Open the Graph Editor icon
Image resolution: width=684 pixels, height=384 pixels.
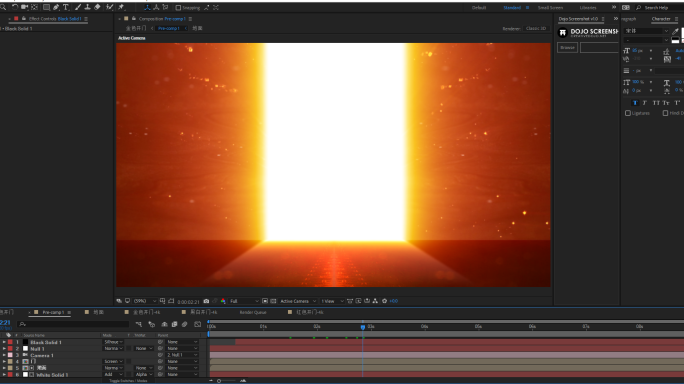198,324
